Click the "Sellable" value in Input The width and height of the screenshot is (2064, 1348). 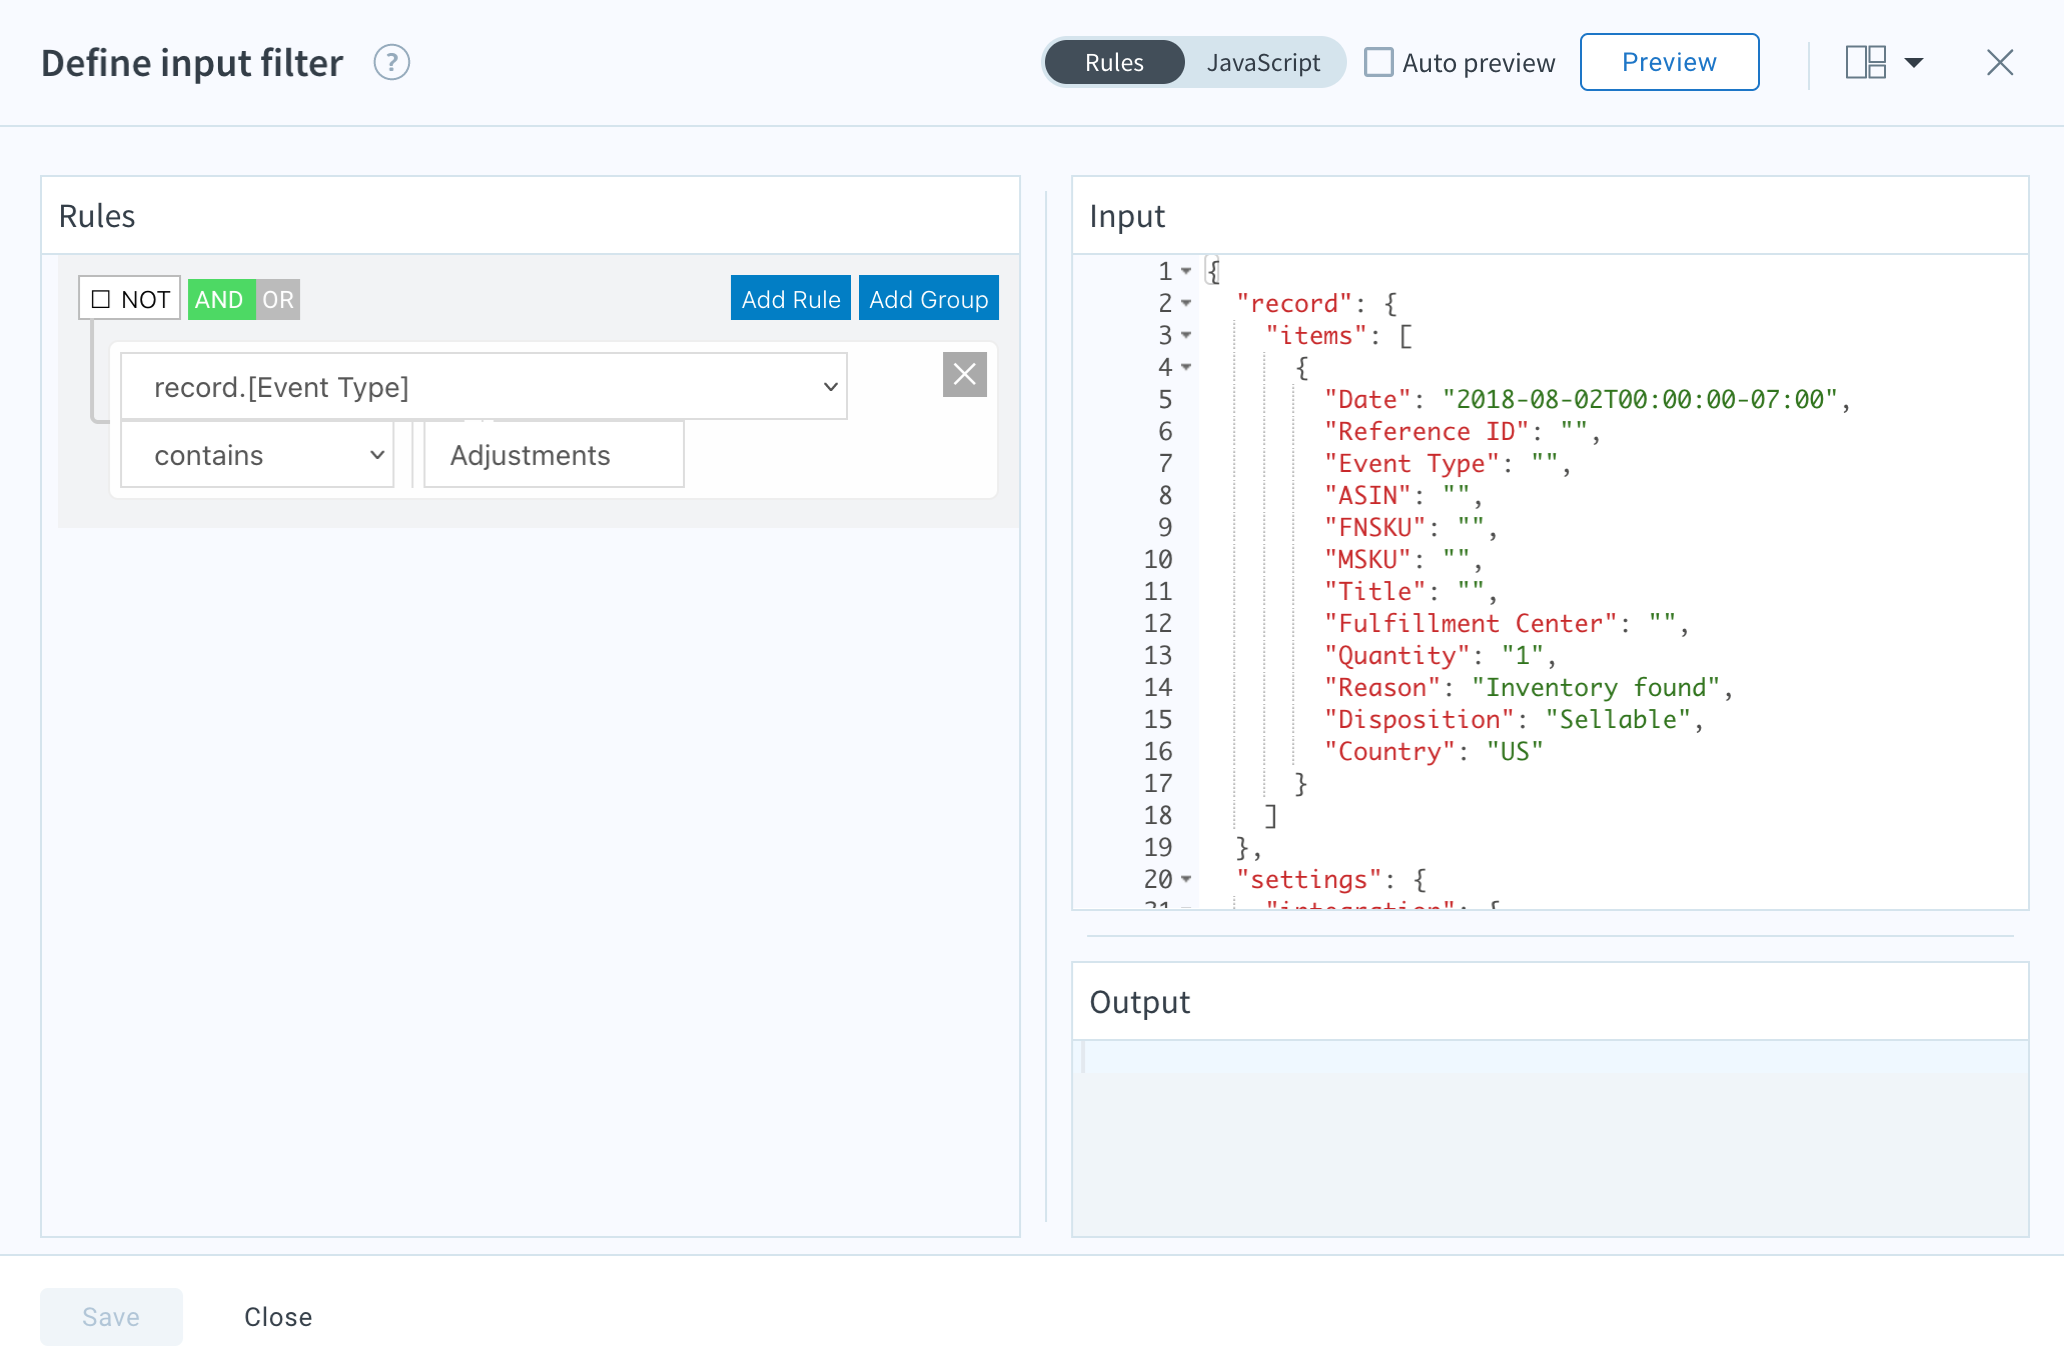coord(1618,720)
